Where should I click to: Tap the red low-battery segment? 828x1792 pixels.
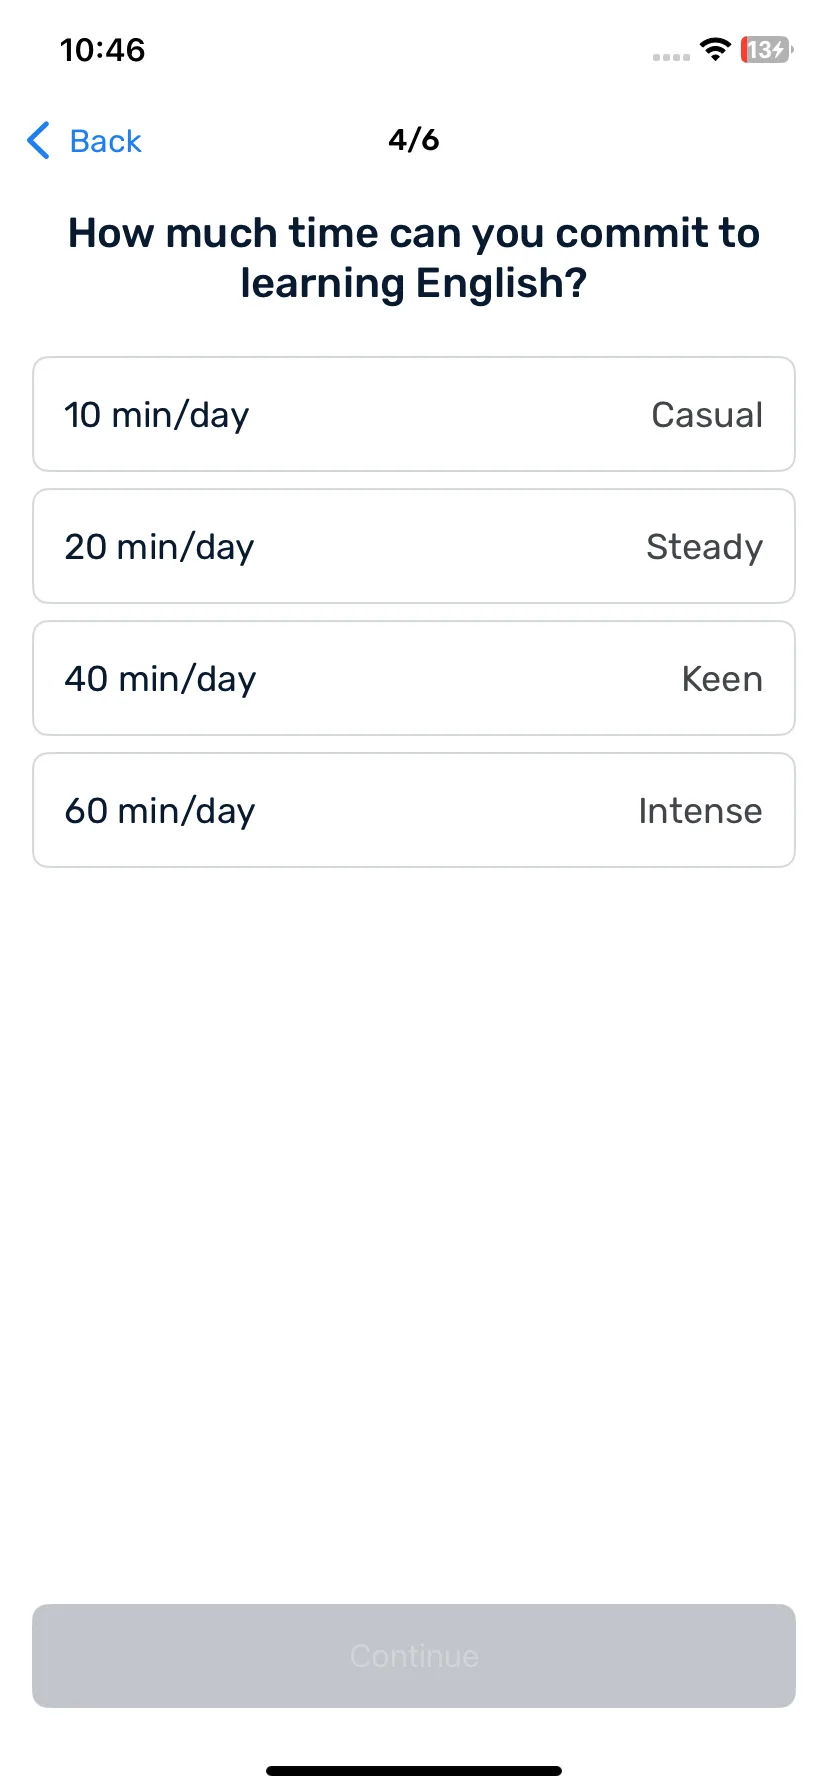(745, 49)
